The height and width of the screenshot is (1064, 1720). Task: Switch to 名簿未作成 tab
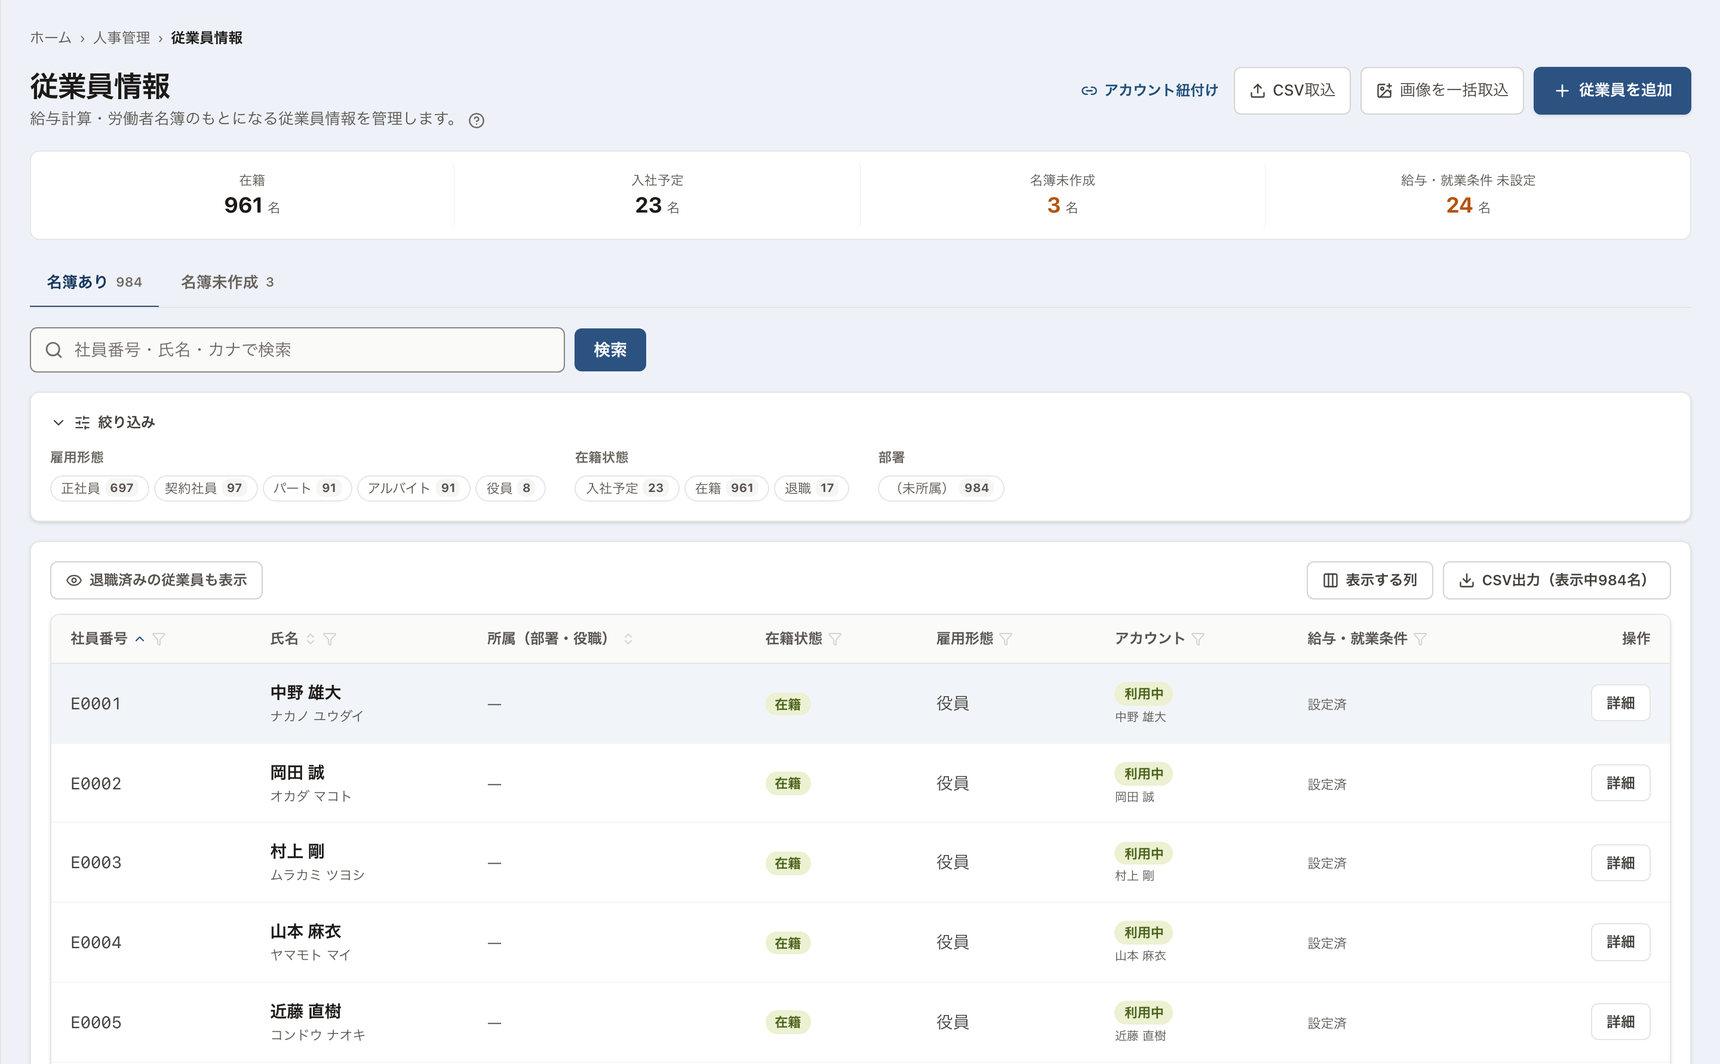pyautogui.click(x=227, y=282)
